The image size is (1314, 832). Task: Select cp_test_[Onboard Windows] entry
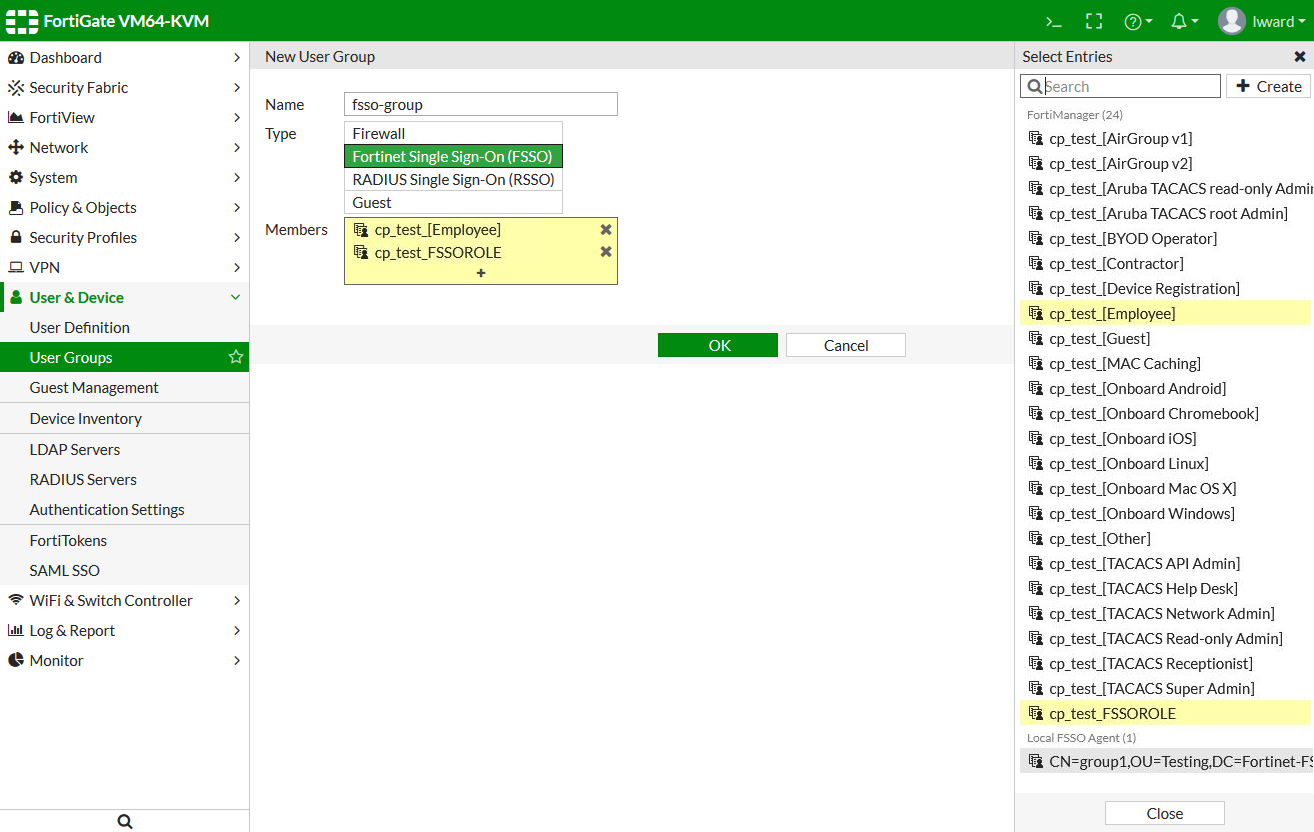pyautogui.click(x=1165, y=514)
